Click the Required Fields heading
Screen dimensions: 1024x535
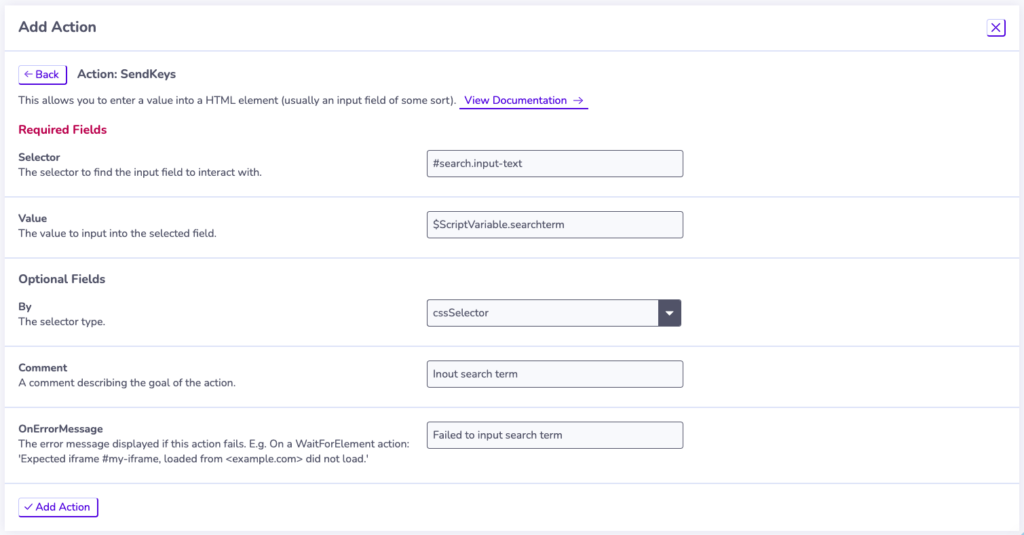pos(63,129)
